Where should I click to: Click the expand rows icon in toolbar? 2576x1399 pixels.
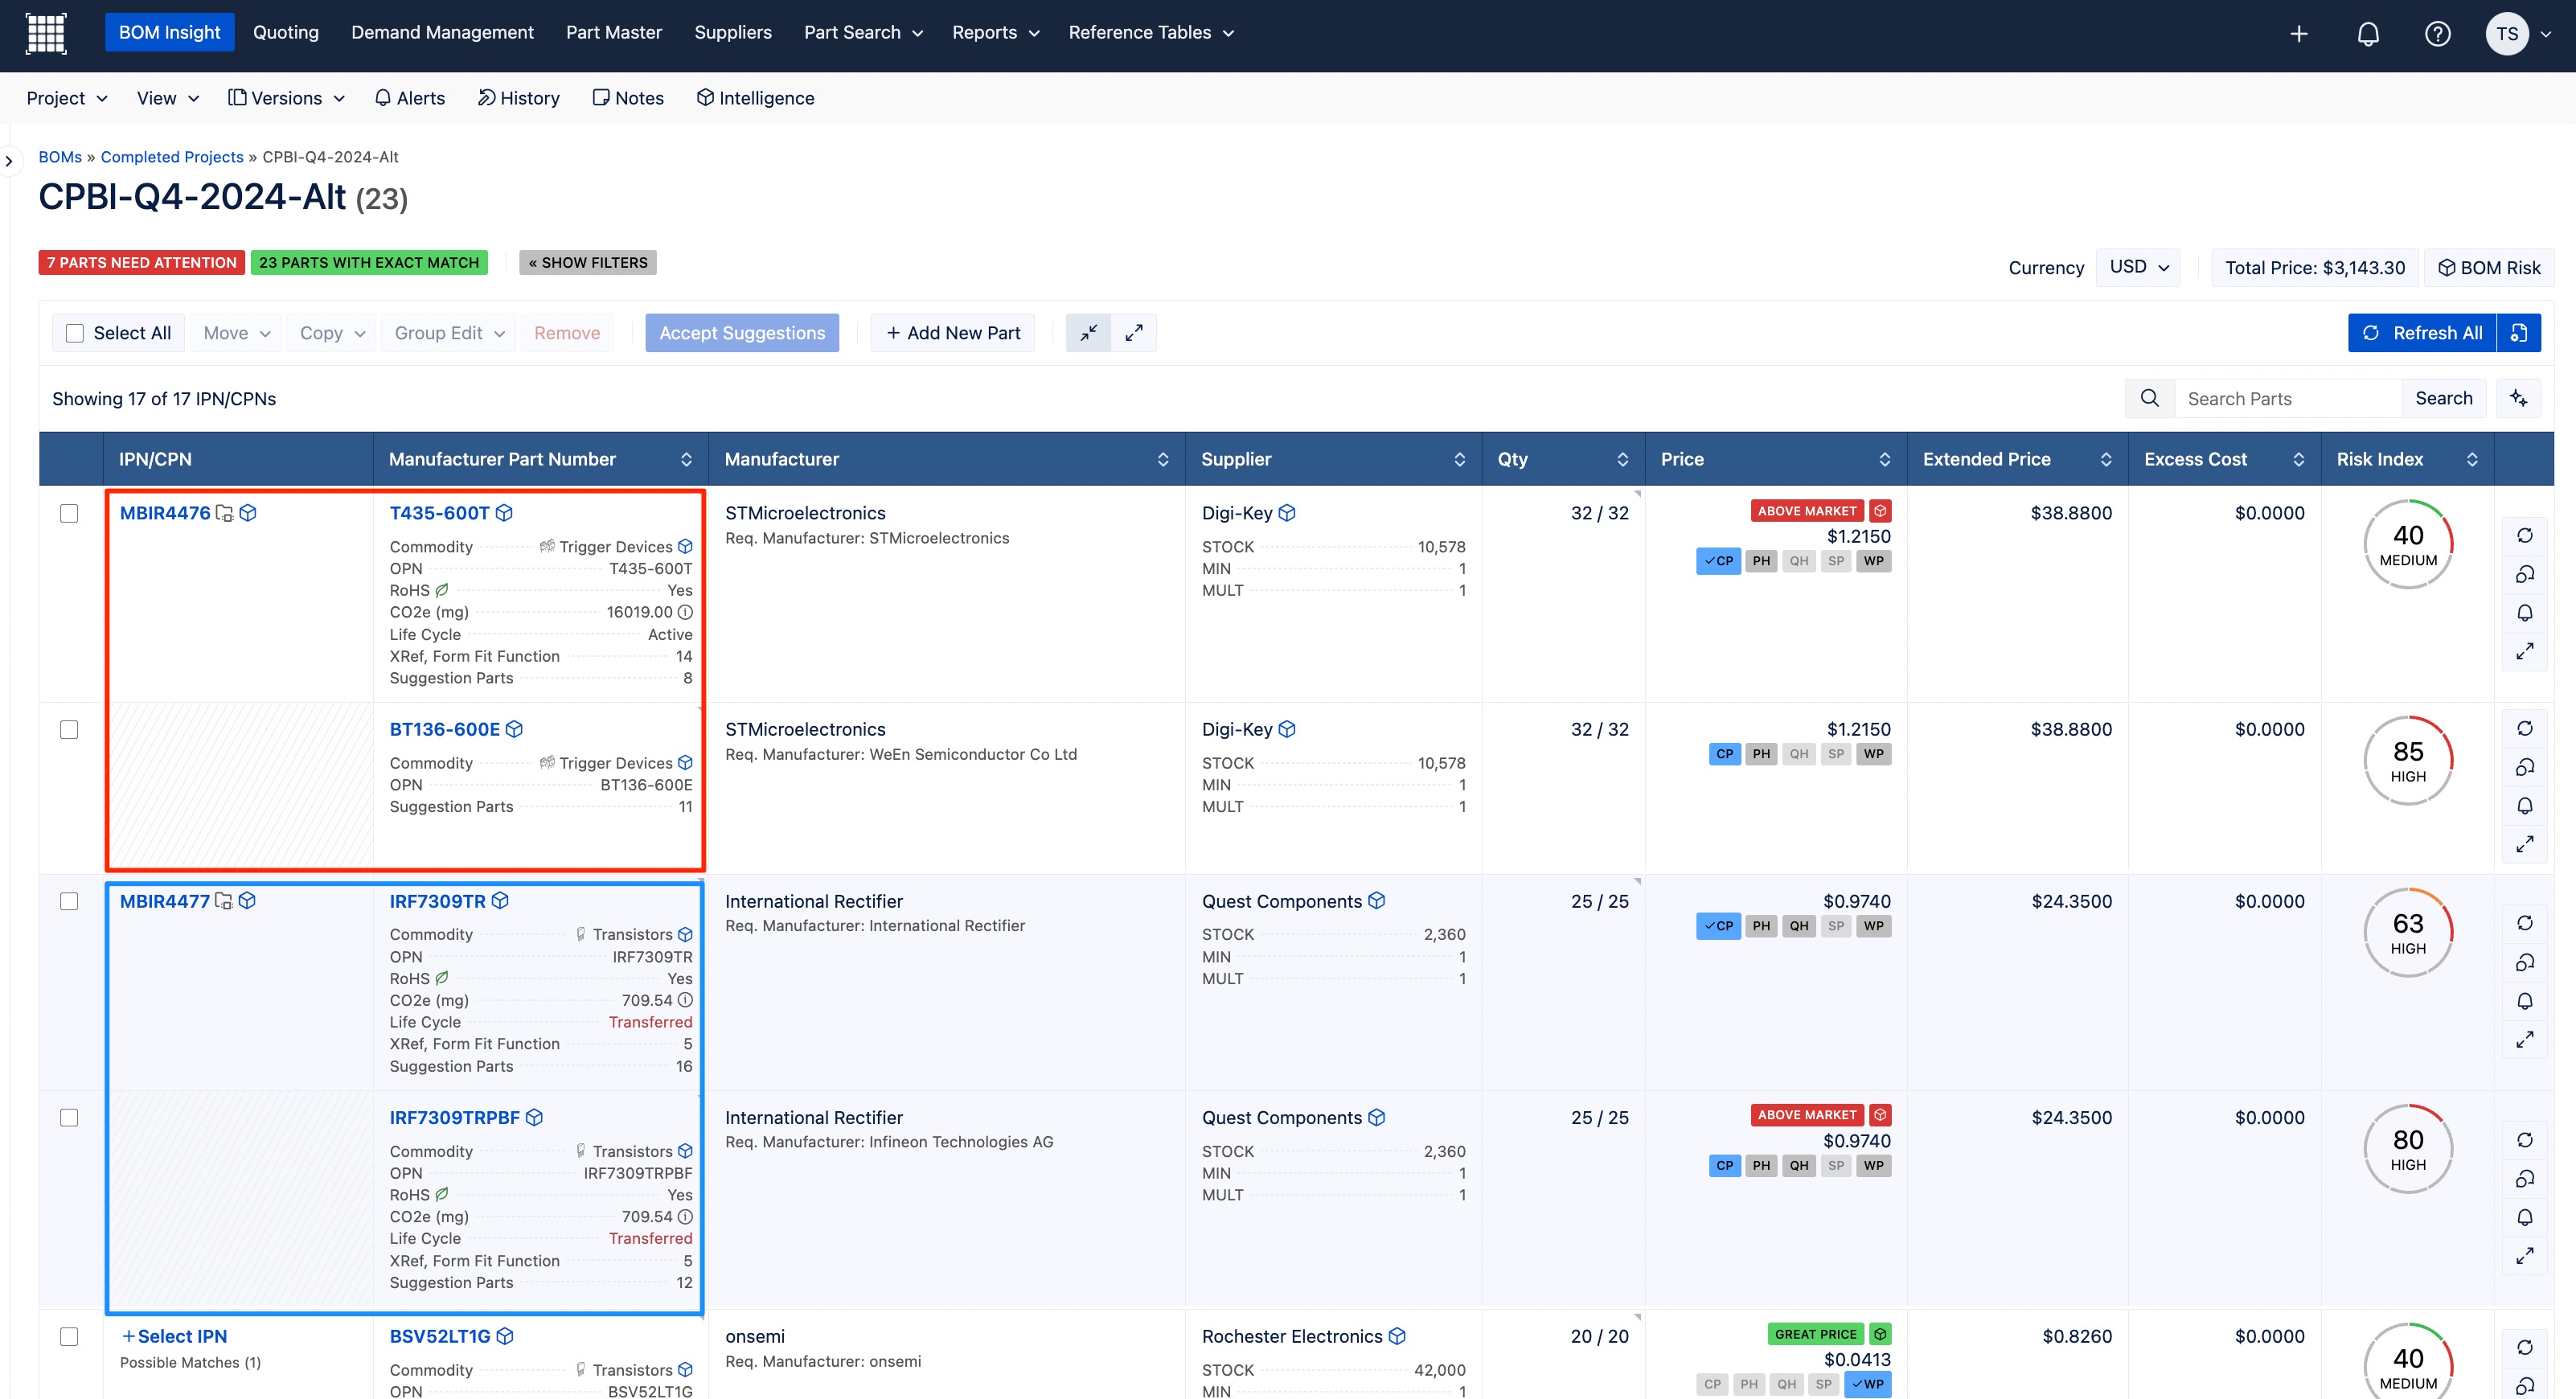[1134, 333]
